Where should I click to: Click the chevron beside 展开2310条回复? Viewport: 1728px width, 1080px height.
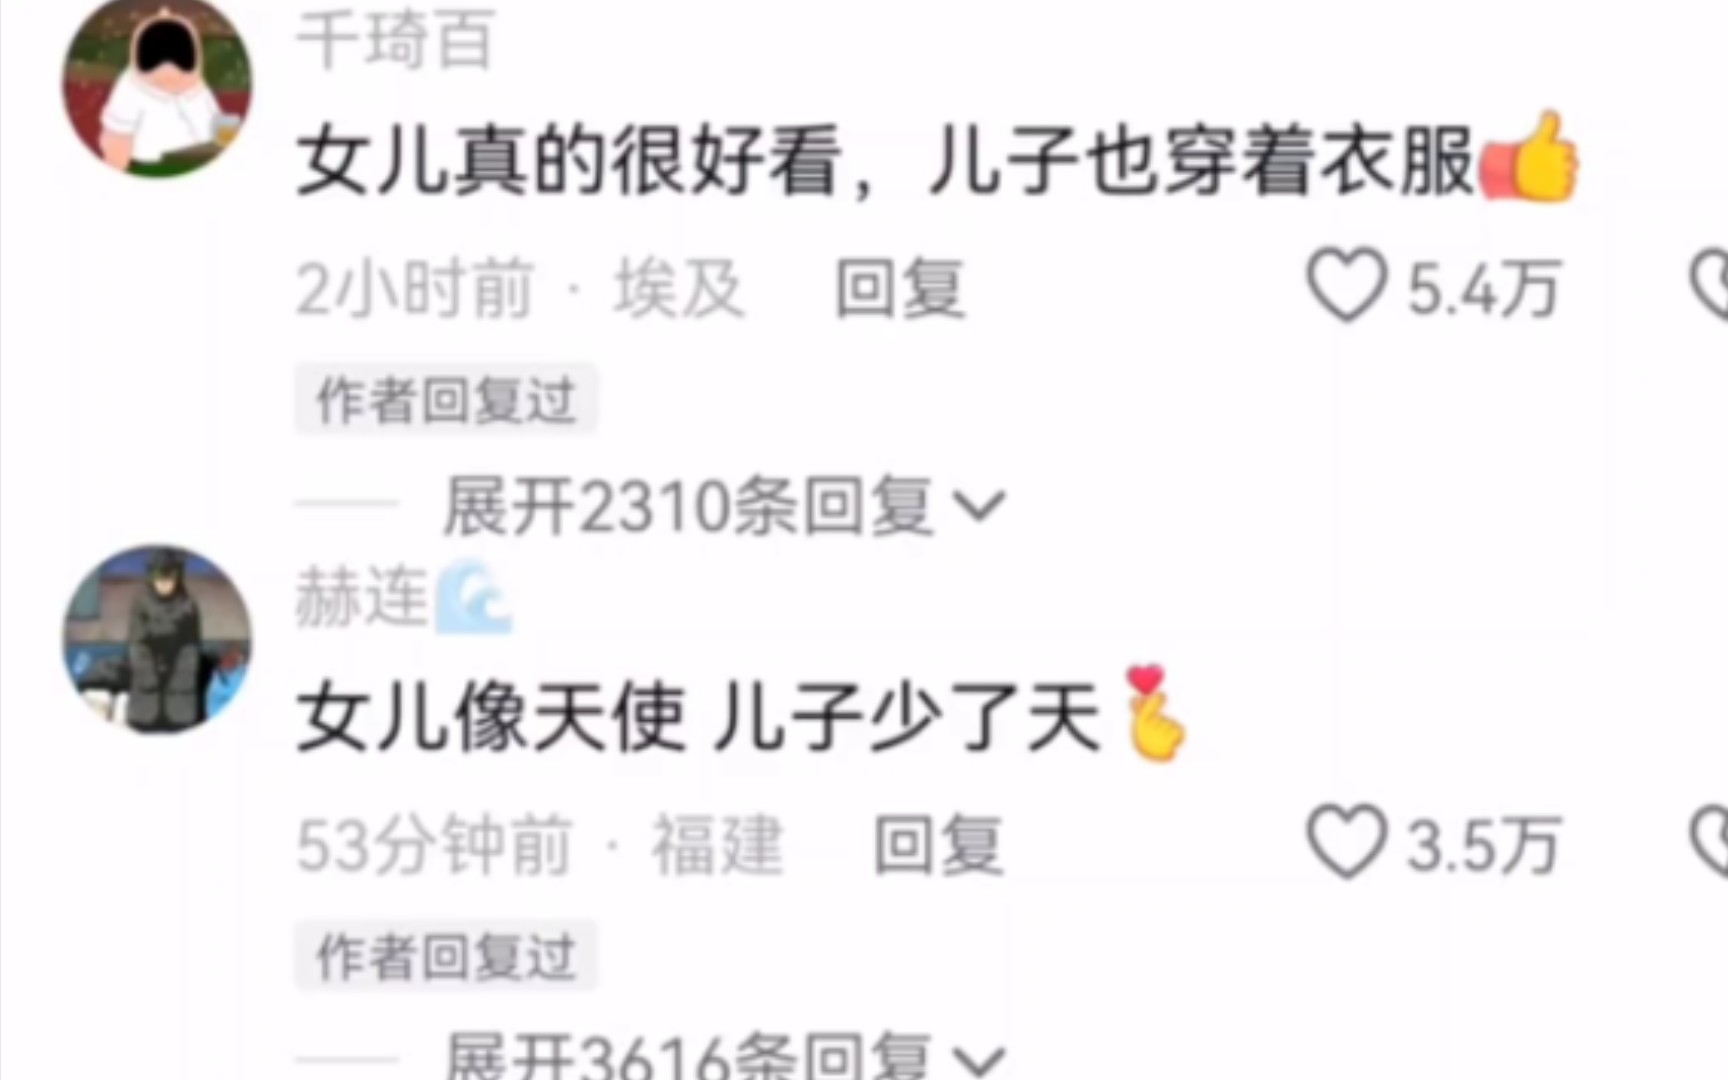[x=979, y=507]
